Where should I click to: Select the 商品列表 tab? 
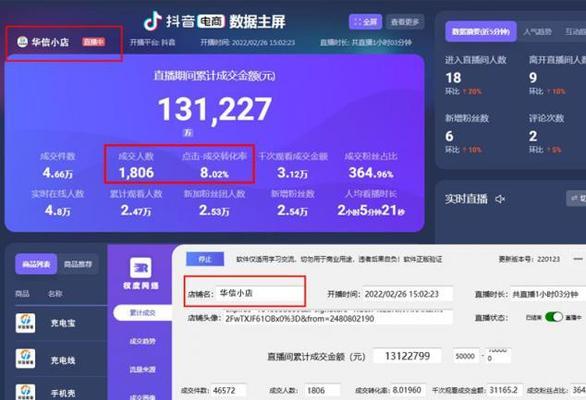click(x=36, y=264)
